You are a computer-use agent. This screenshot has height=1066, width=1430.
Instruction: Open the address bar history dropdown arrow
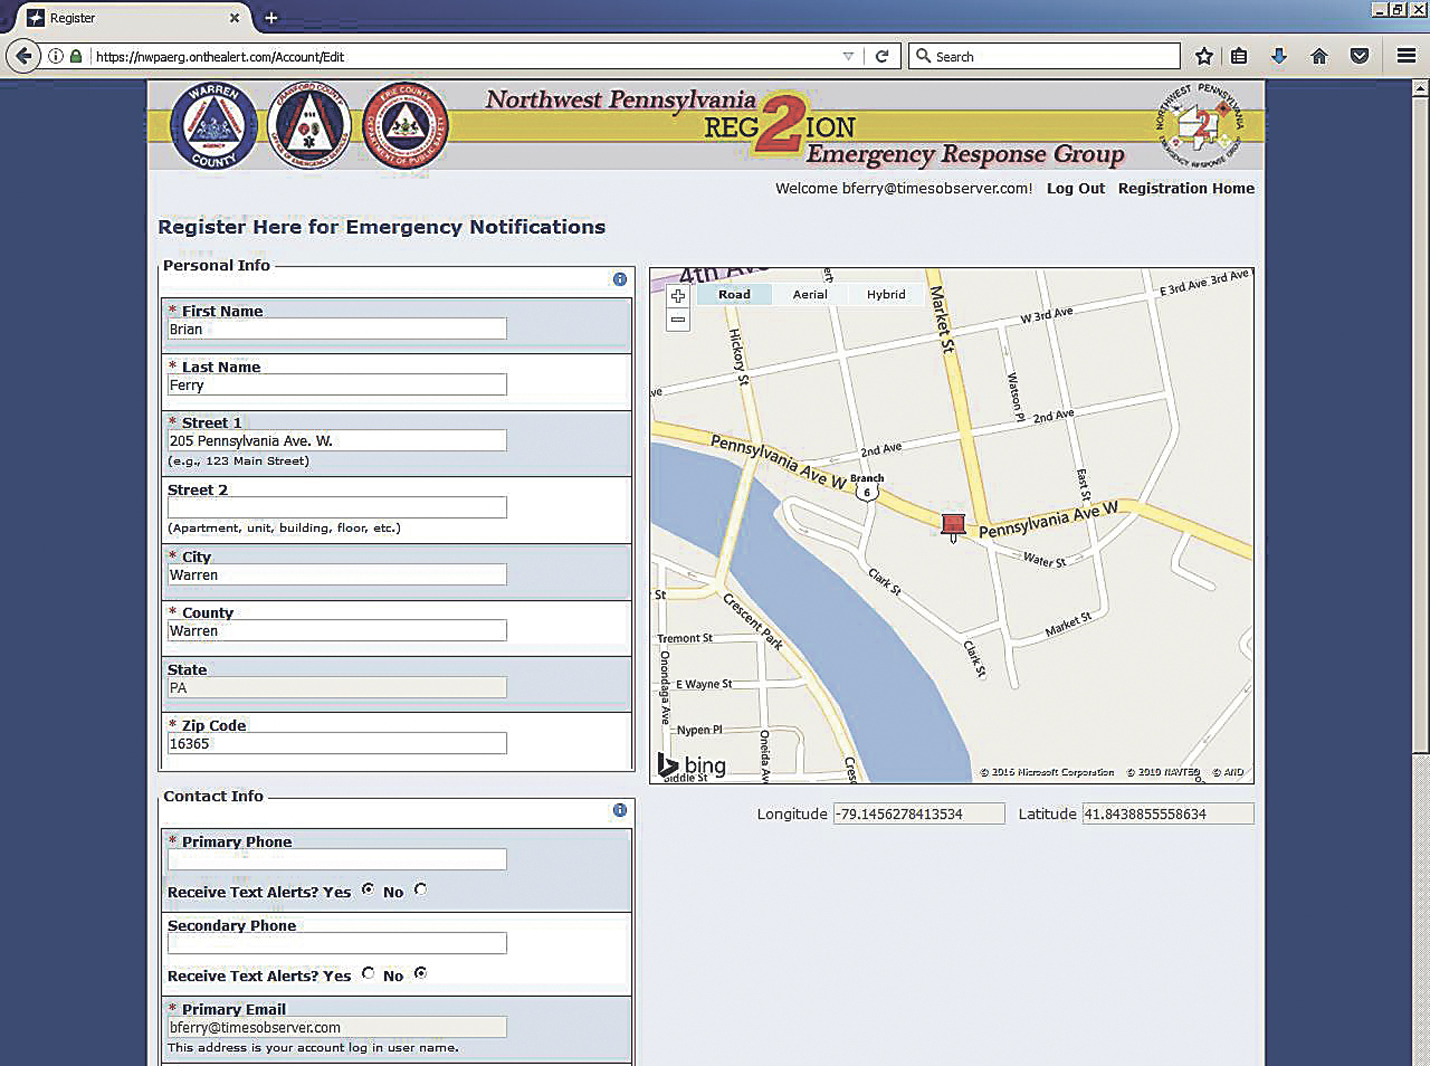pyautogui.click(x=849, y=56)
